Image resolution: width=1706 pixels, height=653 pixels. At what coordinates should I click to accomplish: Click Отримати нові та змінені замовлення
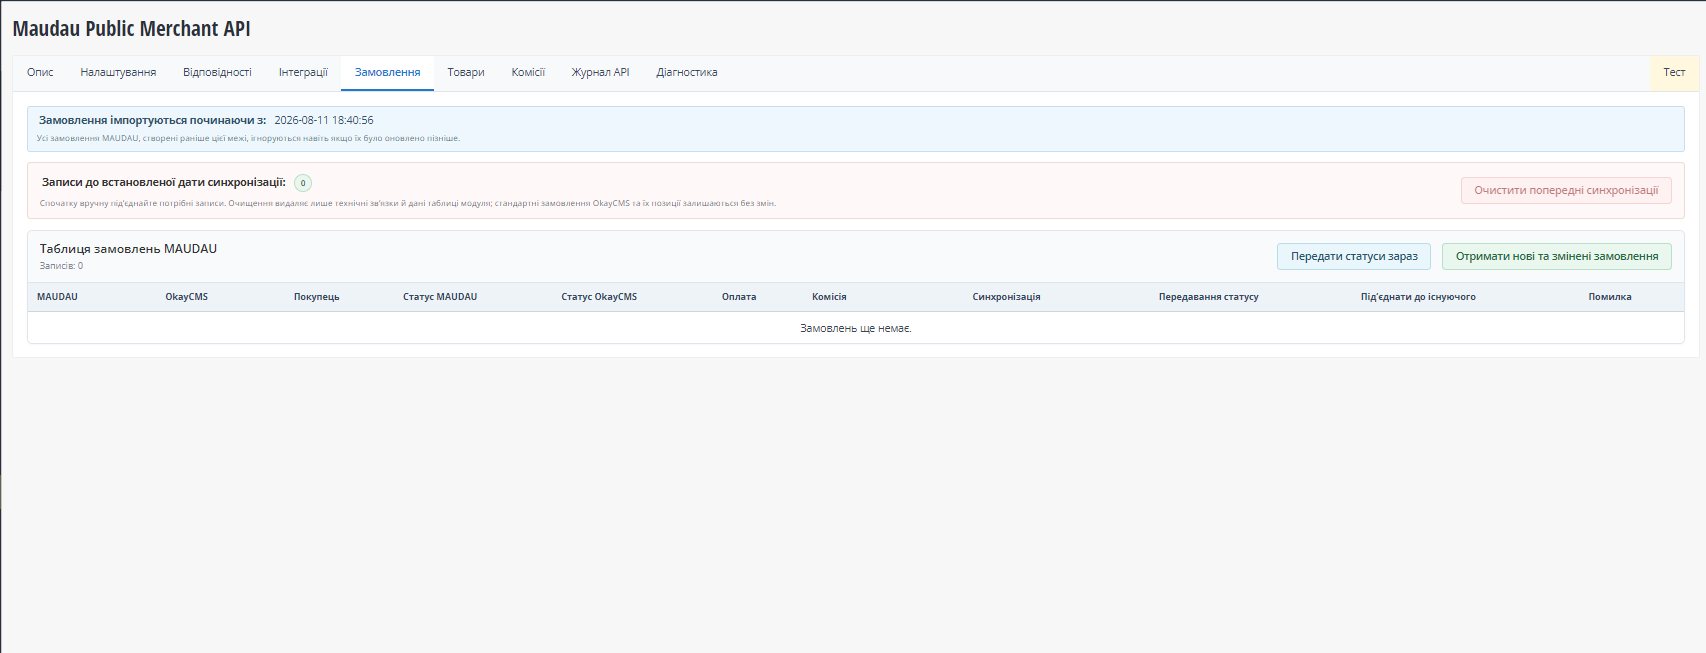(x=1557, y=257)
